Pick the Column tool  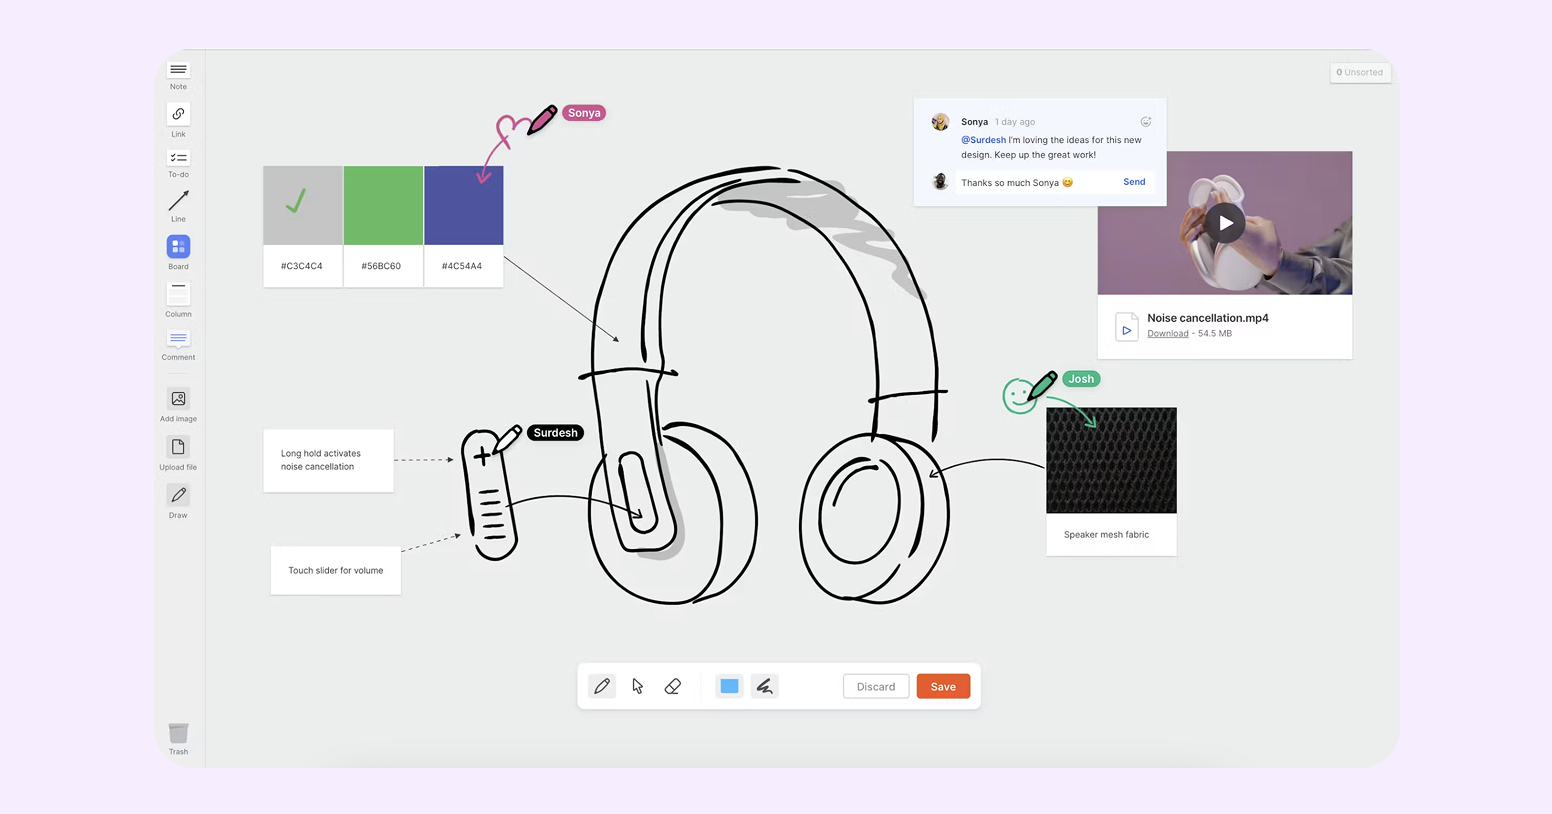coord(178,293)
